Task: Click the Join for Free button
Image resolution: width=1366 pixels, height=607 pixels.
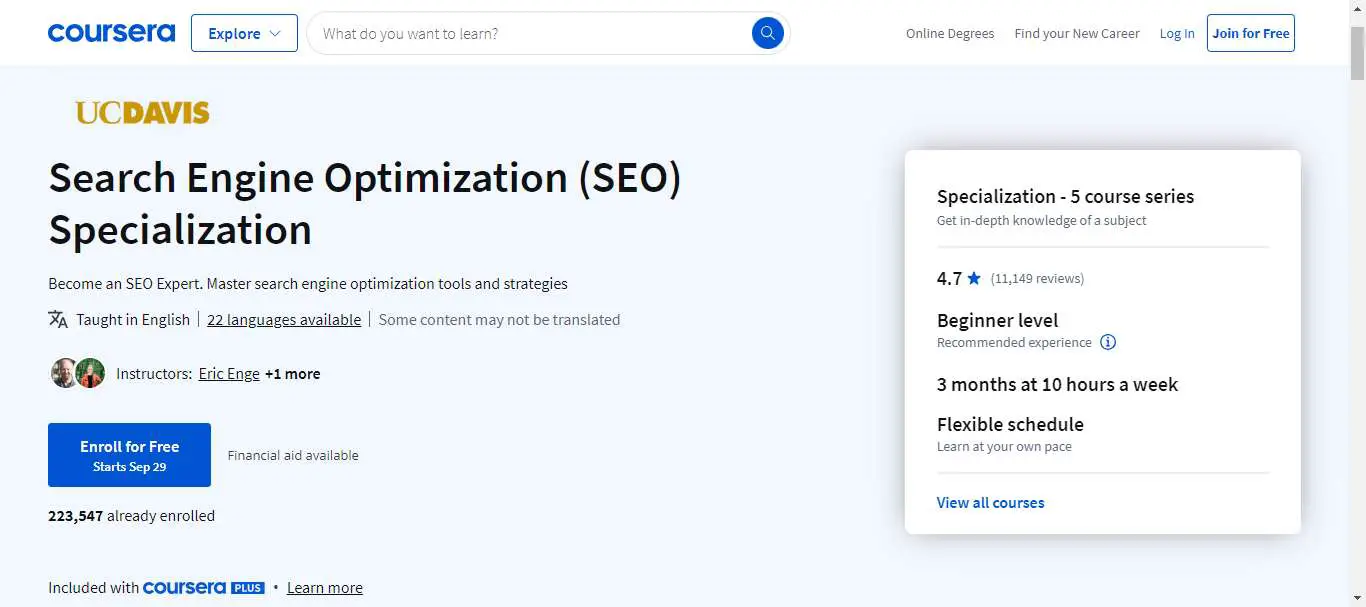Action: pos(1251,33)
